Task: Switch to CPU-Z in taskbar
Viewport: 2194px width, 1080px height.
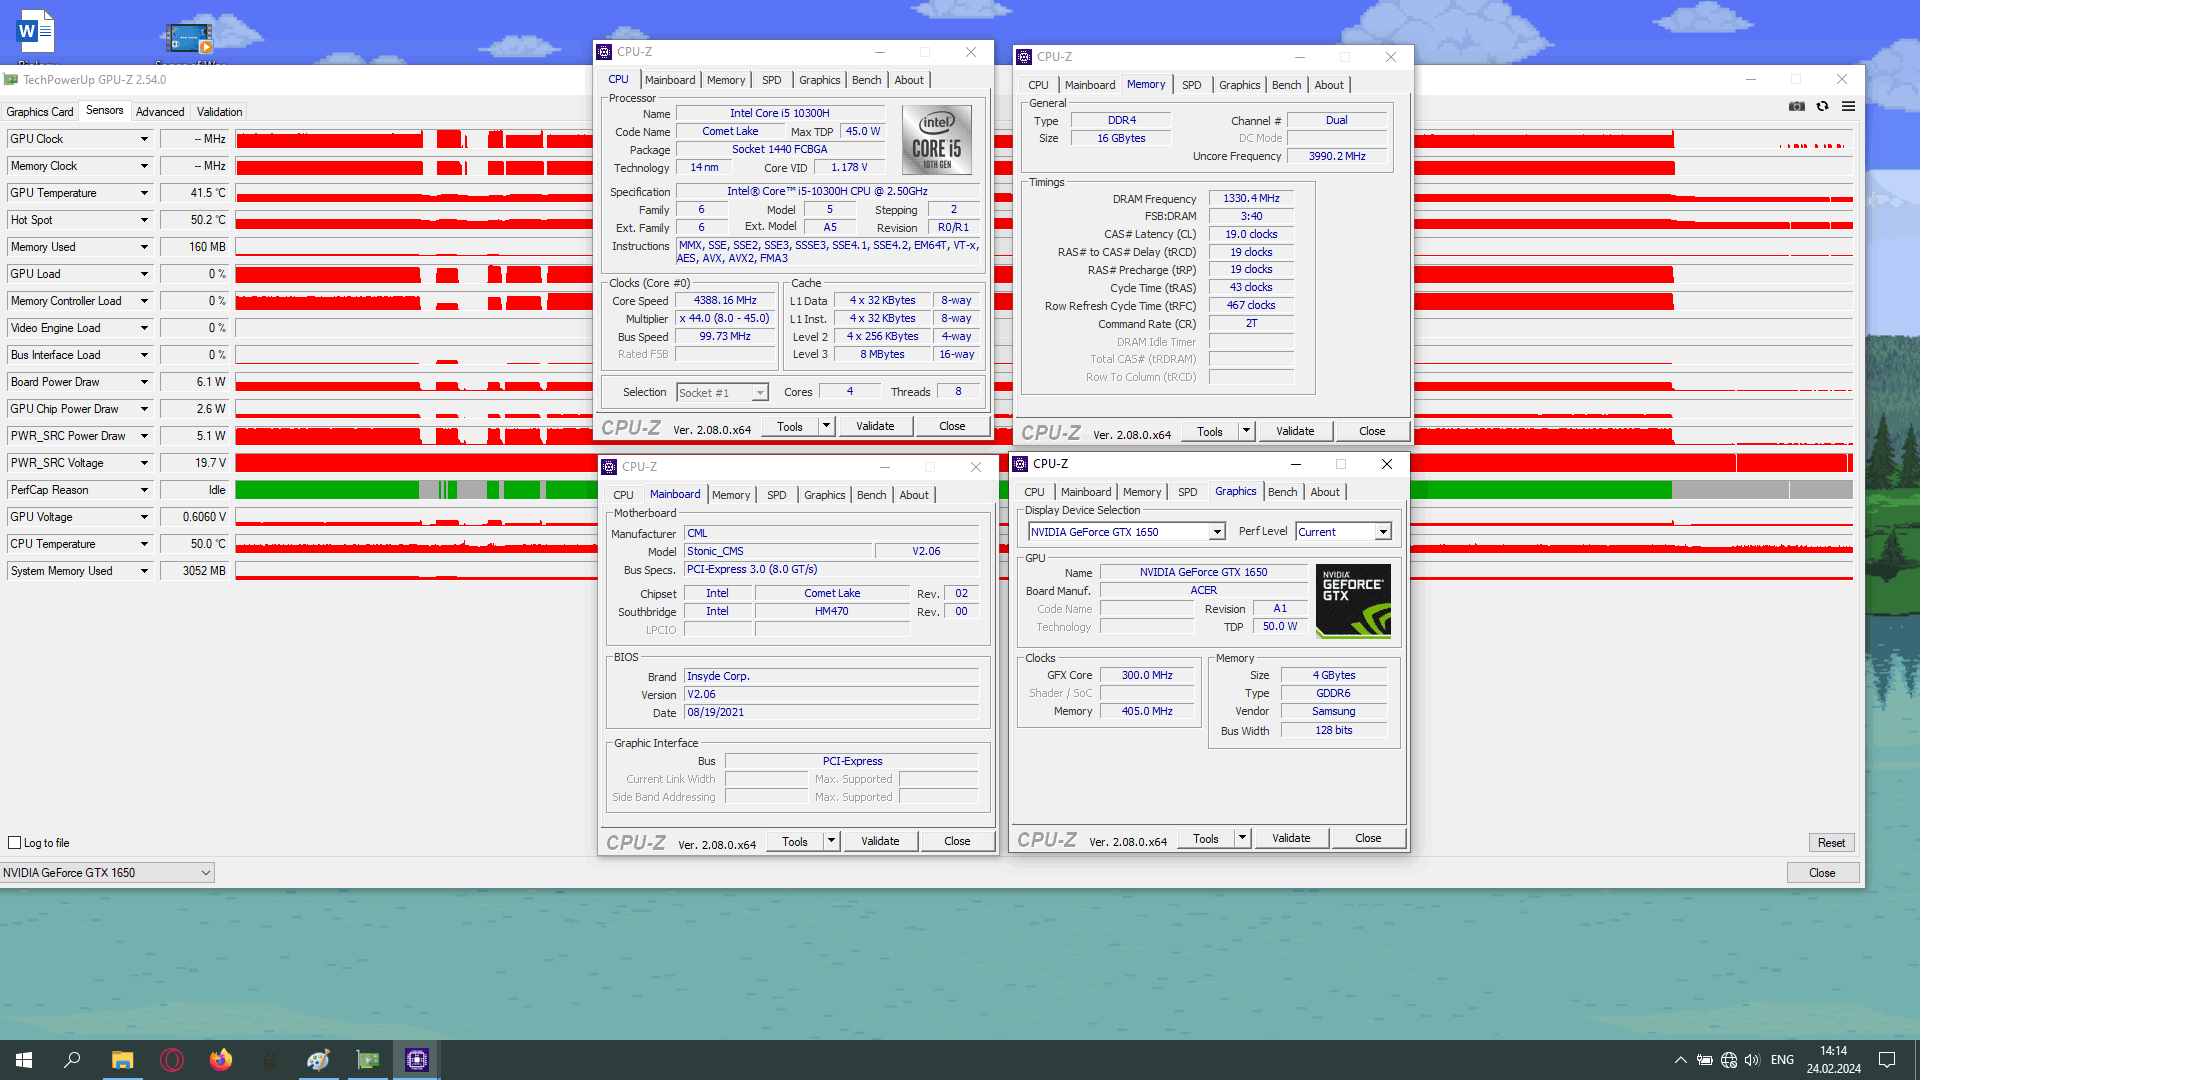Action: (x=417, y=1059)
